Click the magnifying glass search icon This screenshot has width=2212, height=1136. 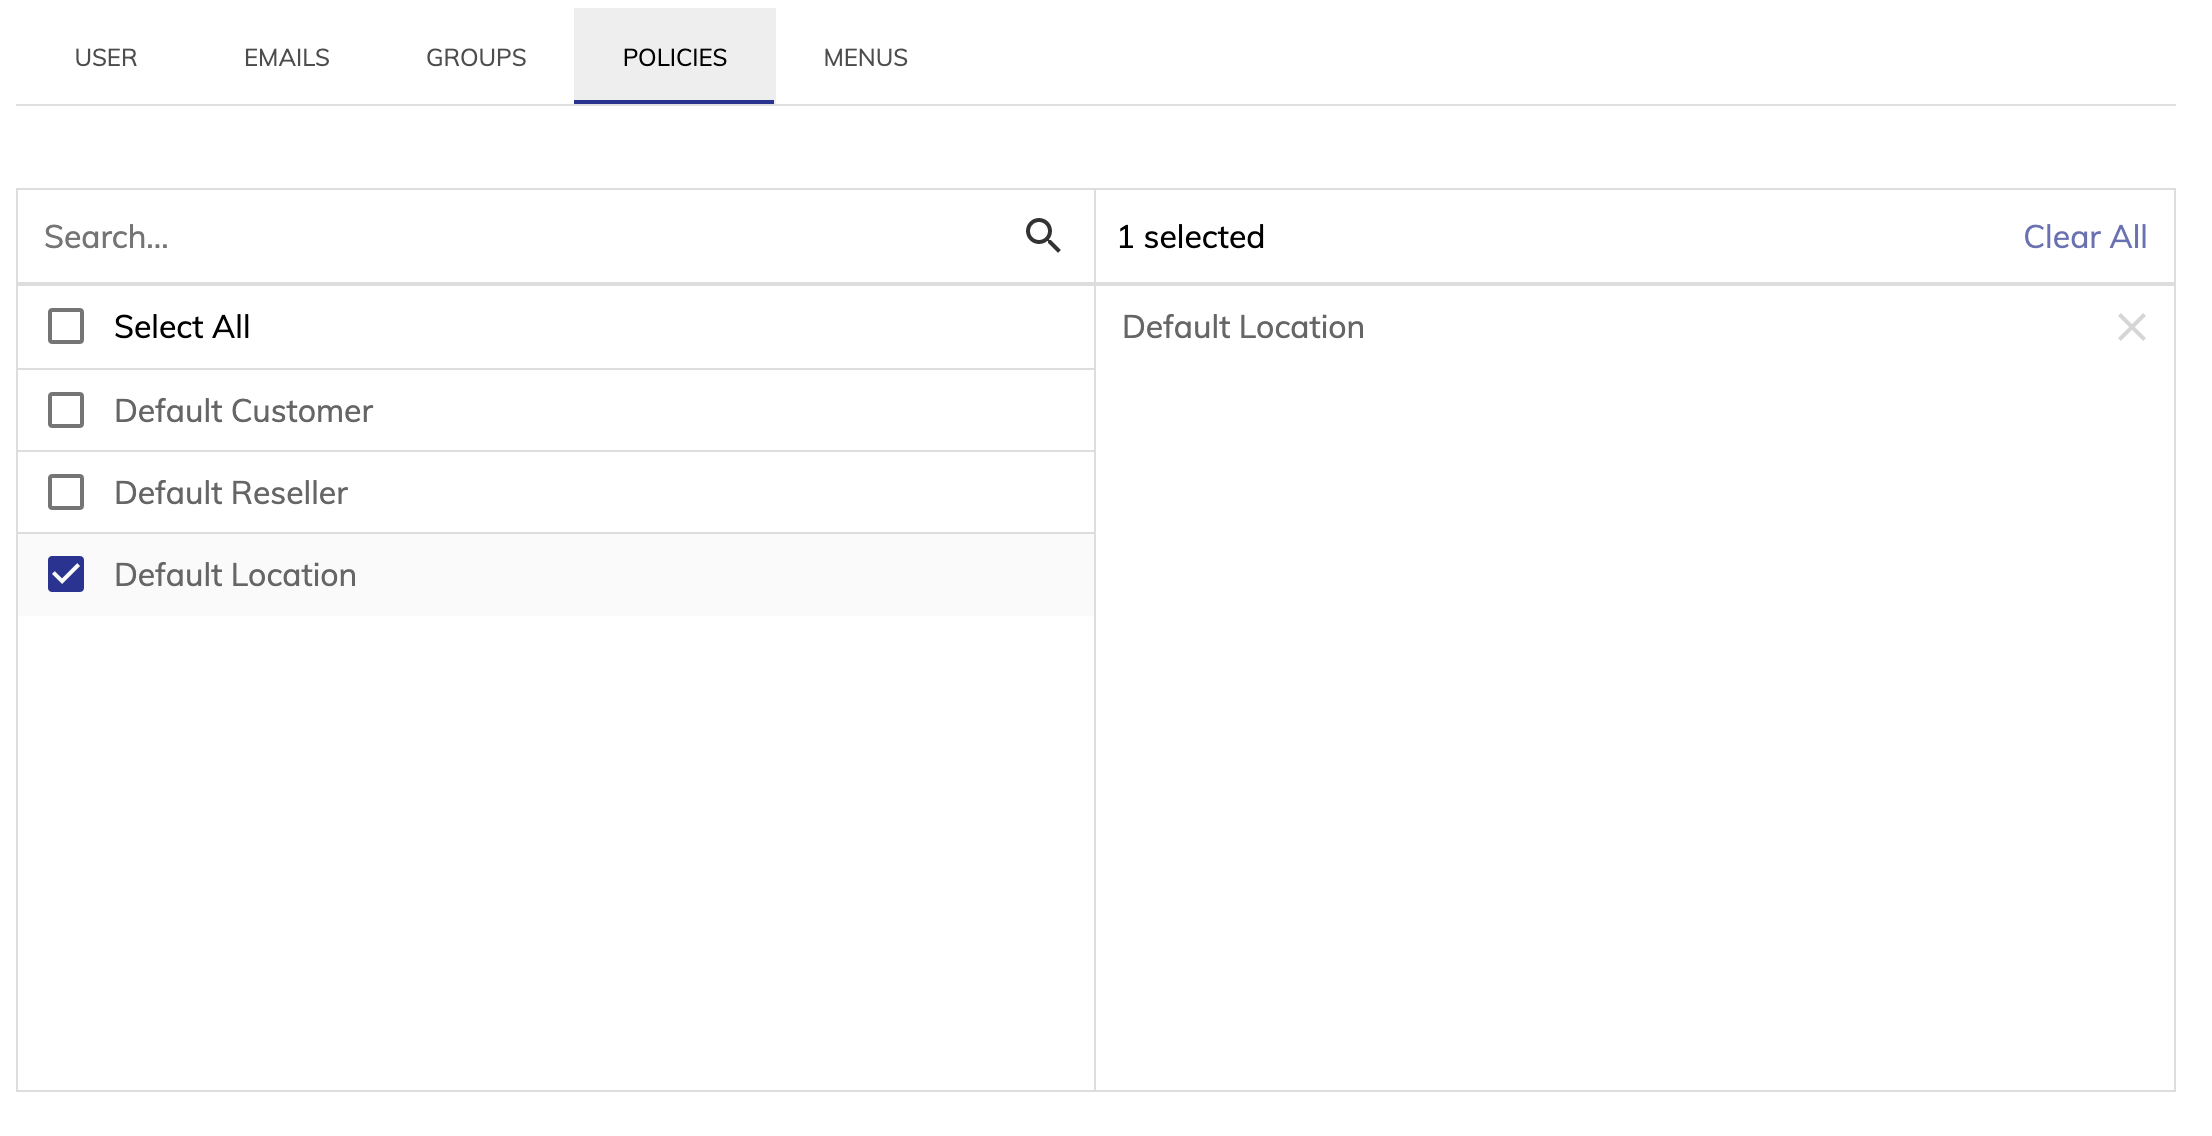click(x=1043, y=236)
